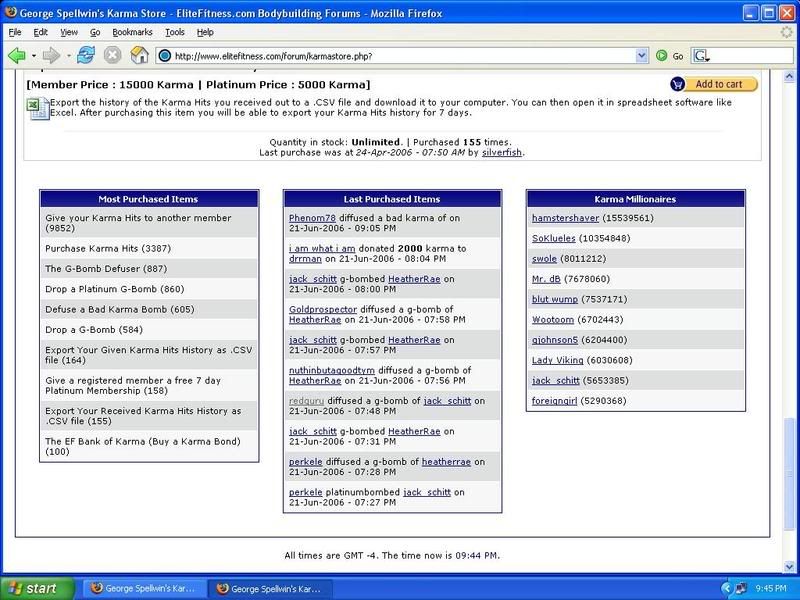Open the Bookmarks menu
This screenshot has height=600, width=800.
click(131, 32)
